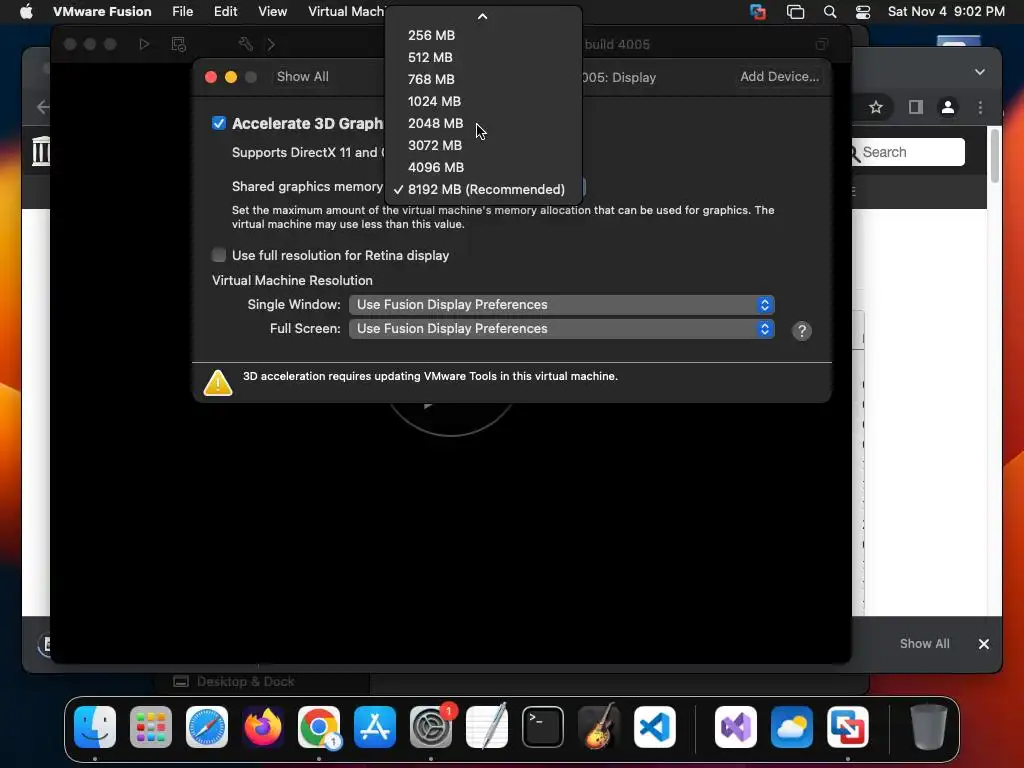Open VMware Fusion menu
Screen dimensions: 1024x768
click(x=102, y=11)
